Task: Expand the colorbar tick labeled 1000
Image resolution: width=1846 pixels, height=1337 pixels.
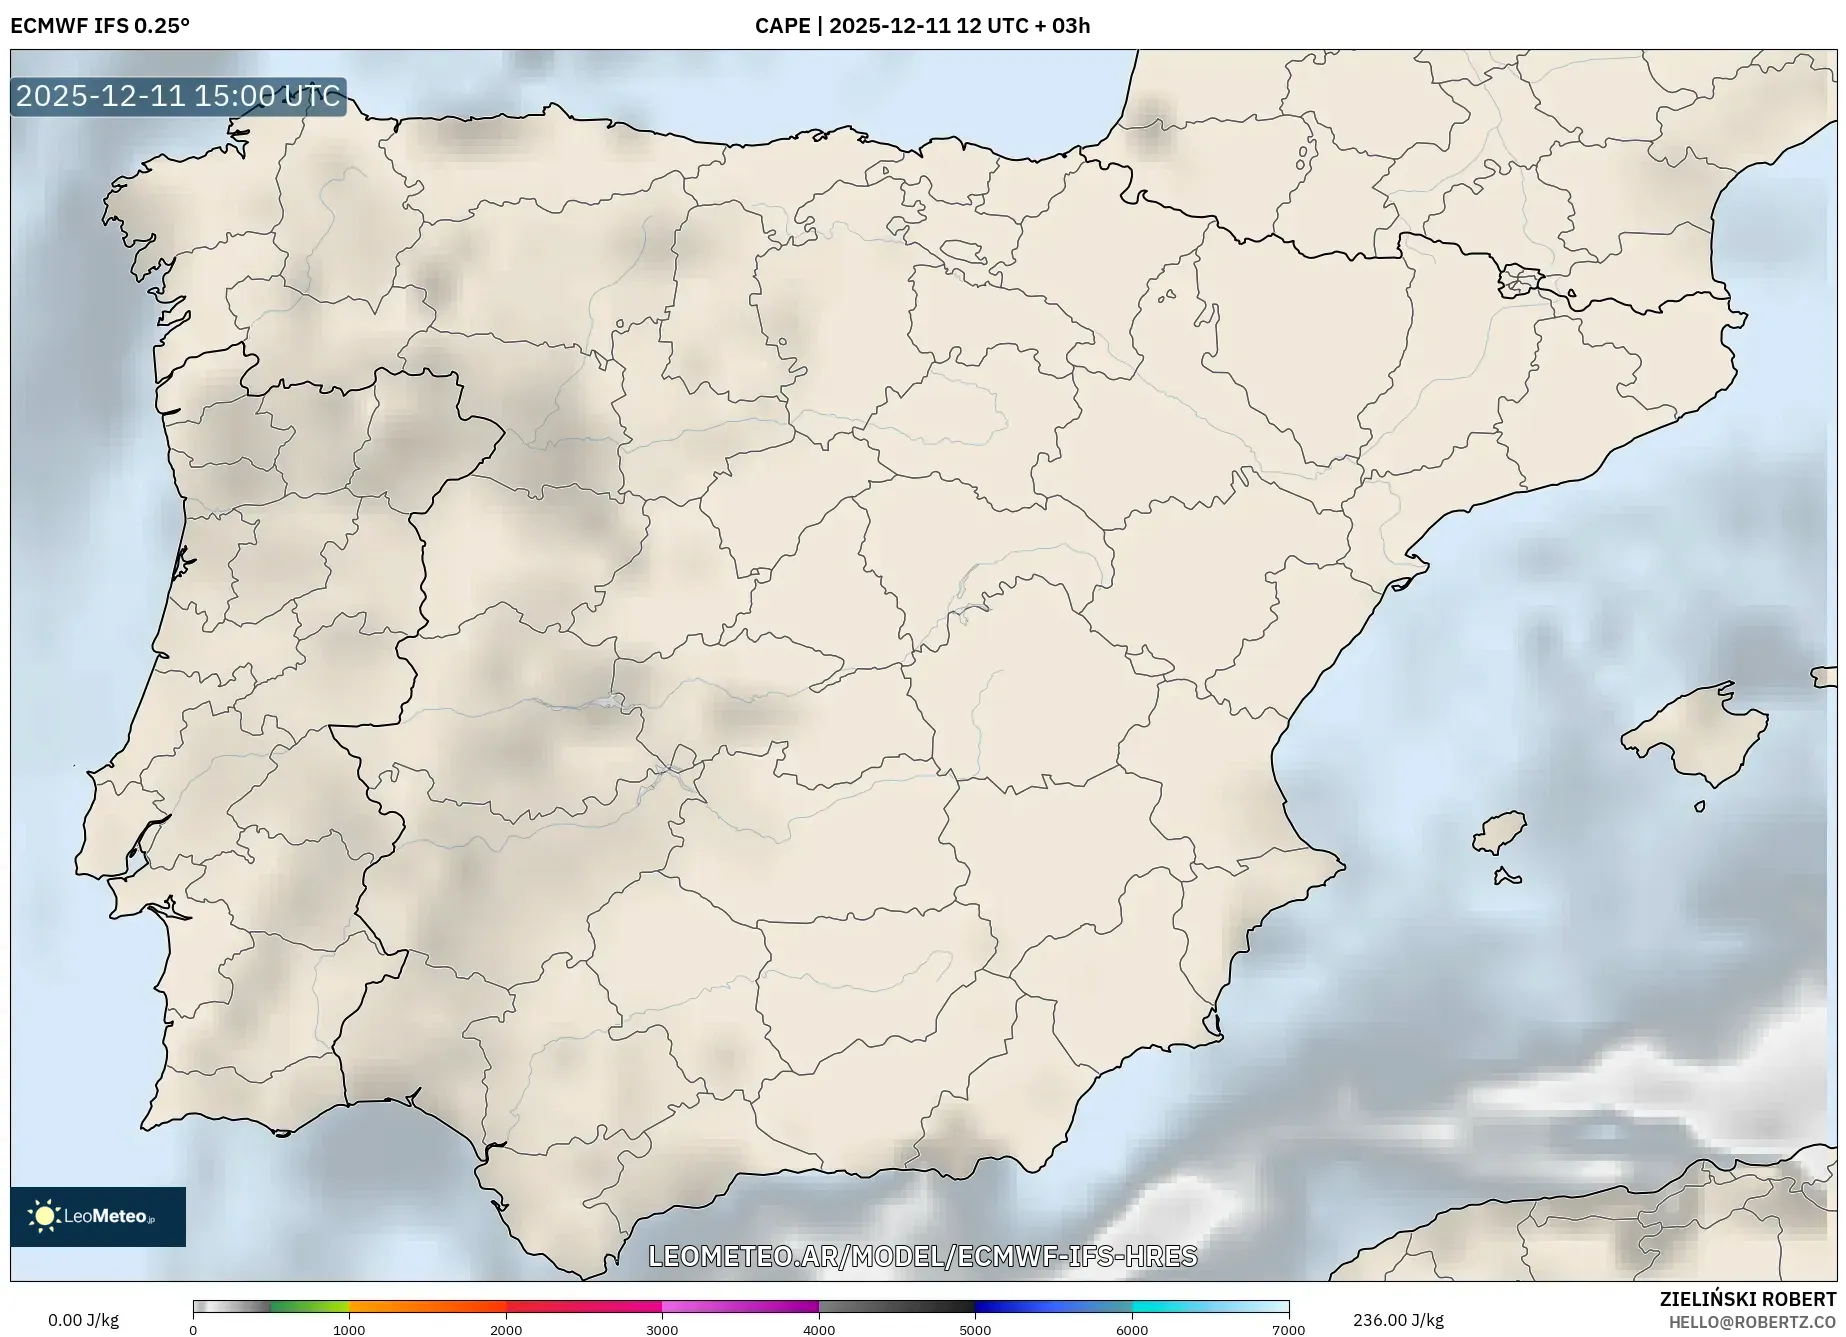Action: tap(348, 1330)
